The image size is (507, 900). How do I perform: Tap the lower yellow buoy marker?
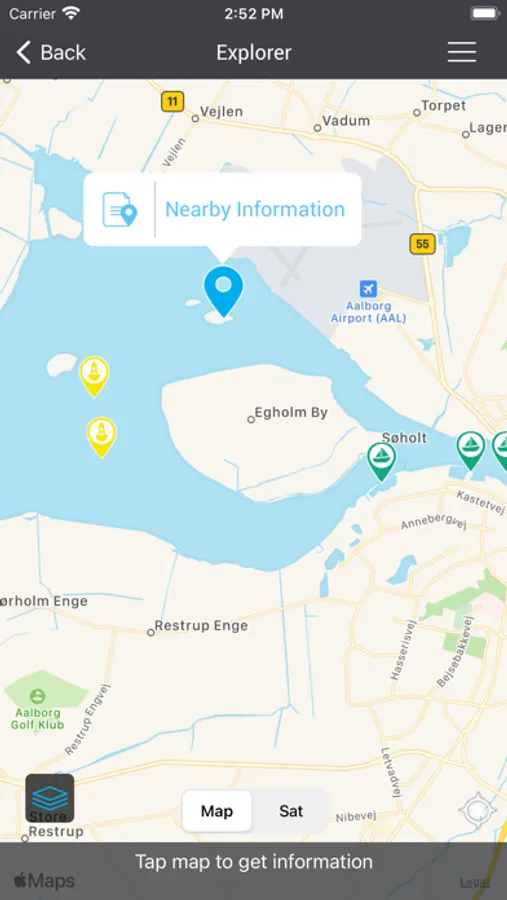tap(102, 437)
